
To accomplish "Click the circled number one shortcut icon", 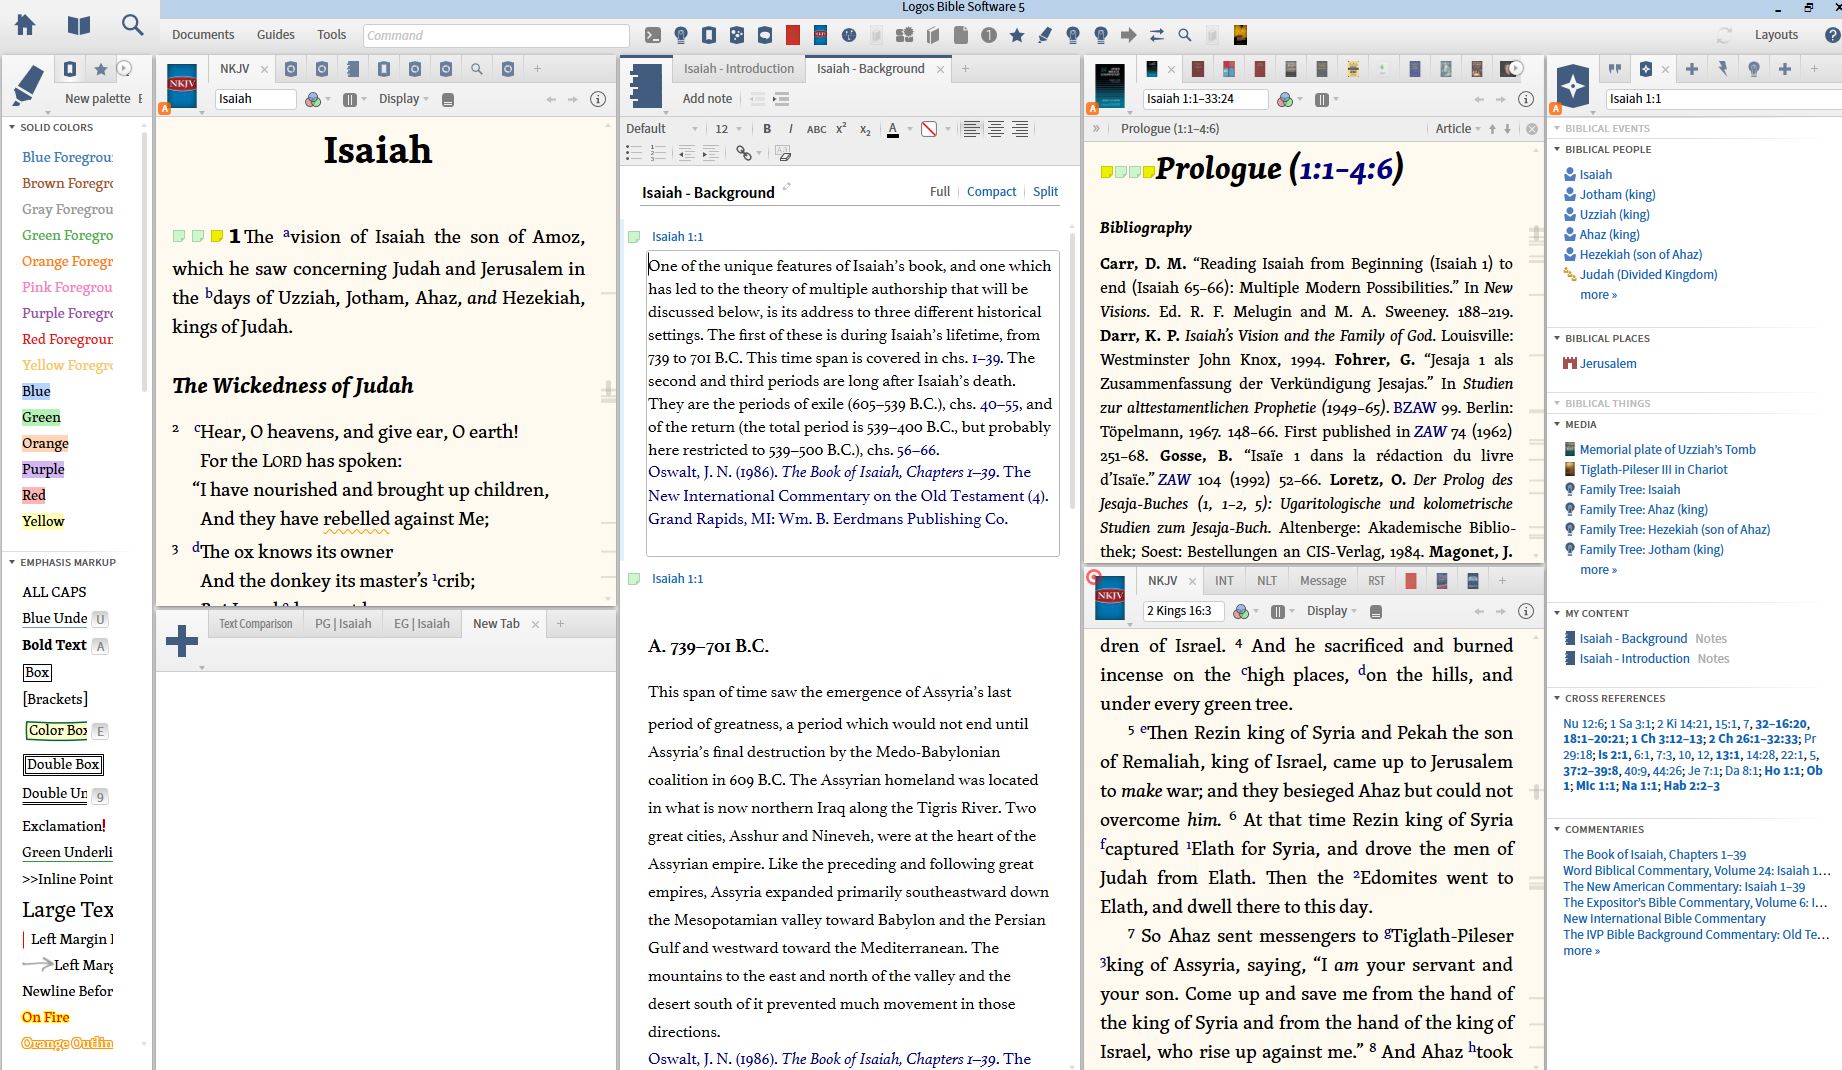I will [x=989, y=35].
